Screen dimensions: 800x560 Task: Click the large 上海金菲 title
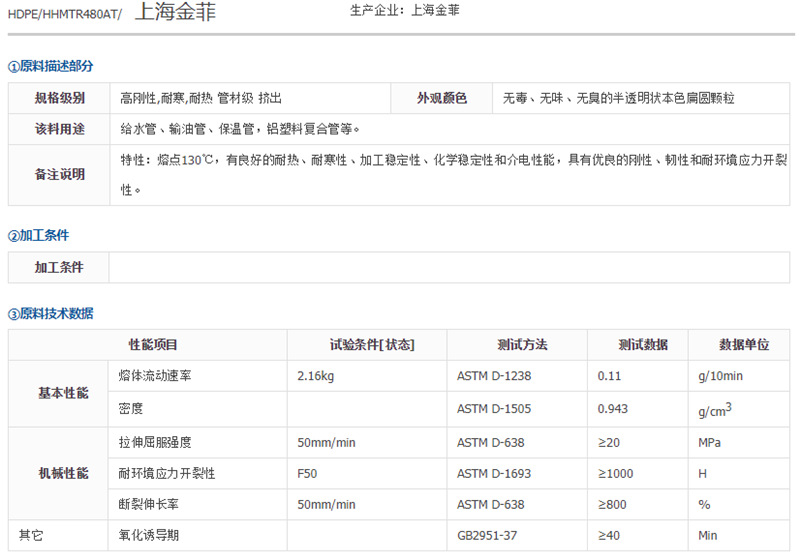[x=176, y=12]
